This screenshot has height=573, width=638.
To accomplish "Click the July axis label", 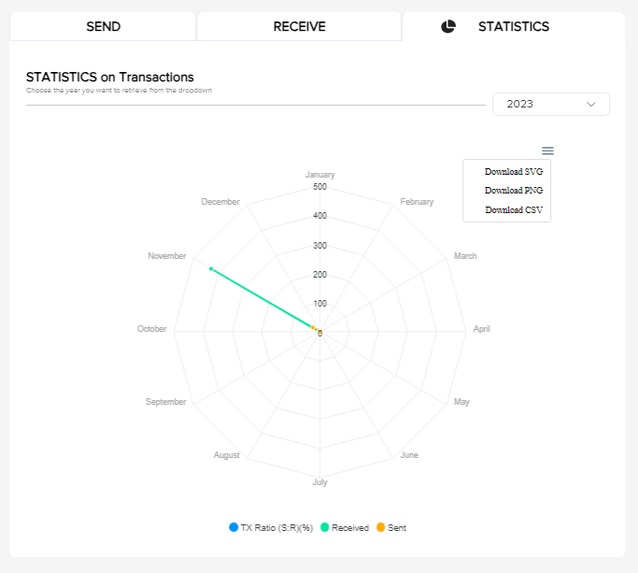I will click(x=320, y=482).
